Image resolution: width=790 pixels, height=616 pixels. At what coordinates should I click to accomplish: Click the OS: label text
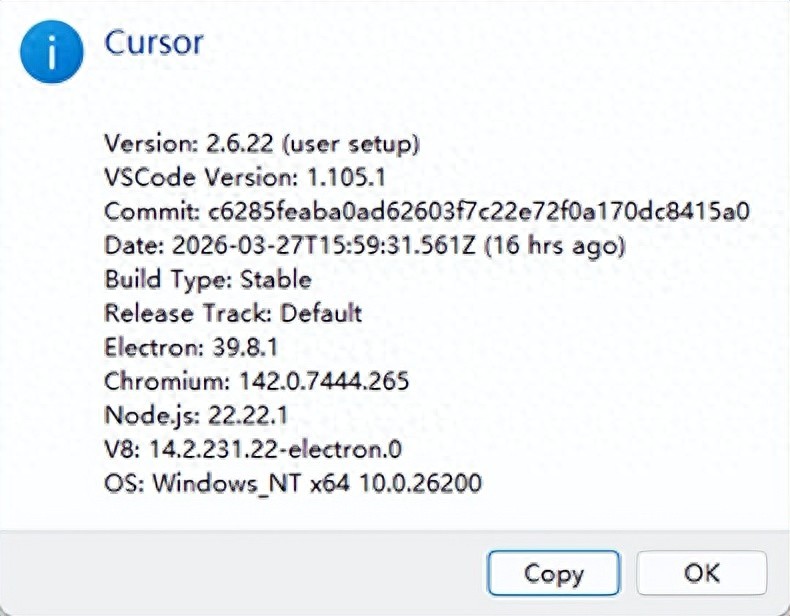(124, 483)
